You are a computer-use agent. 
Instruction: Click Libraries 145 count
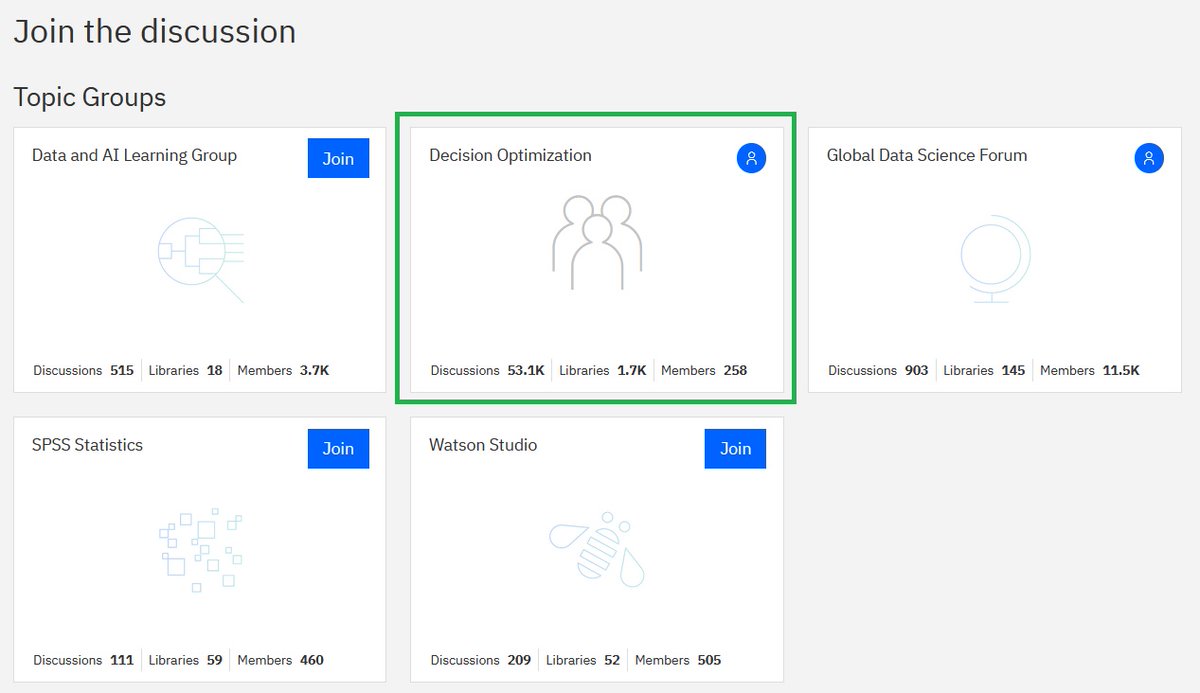click(x=984, y=370)
